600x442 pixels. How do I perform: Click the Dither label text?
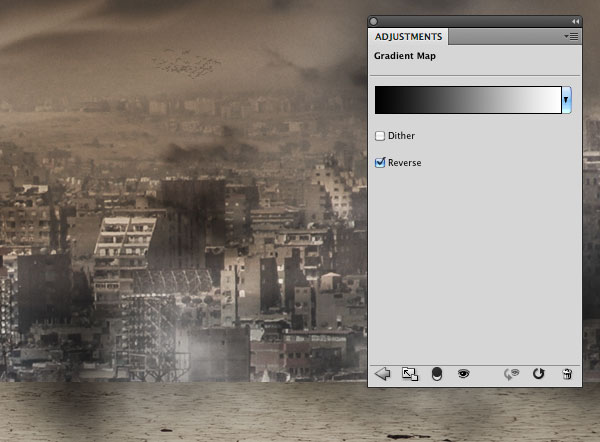coord(401,136)
